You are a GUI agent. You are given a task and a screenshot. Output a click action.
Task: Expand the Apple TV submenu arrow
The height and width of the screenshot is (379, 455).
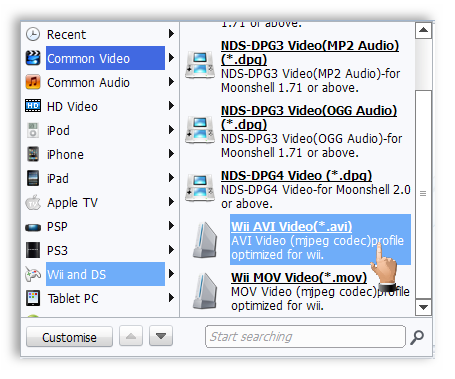point(171,202)
